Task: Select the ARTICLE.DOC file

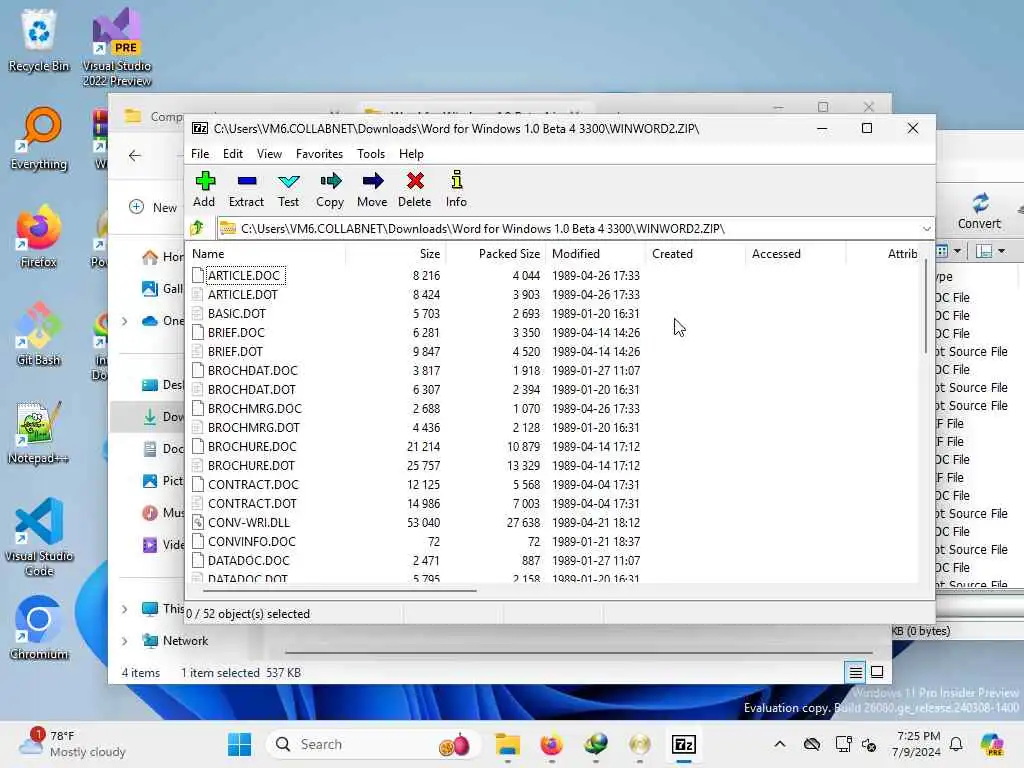Action: pos(244,276)
